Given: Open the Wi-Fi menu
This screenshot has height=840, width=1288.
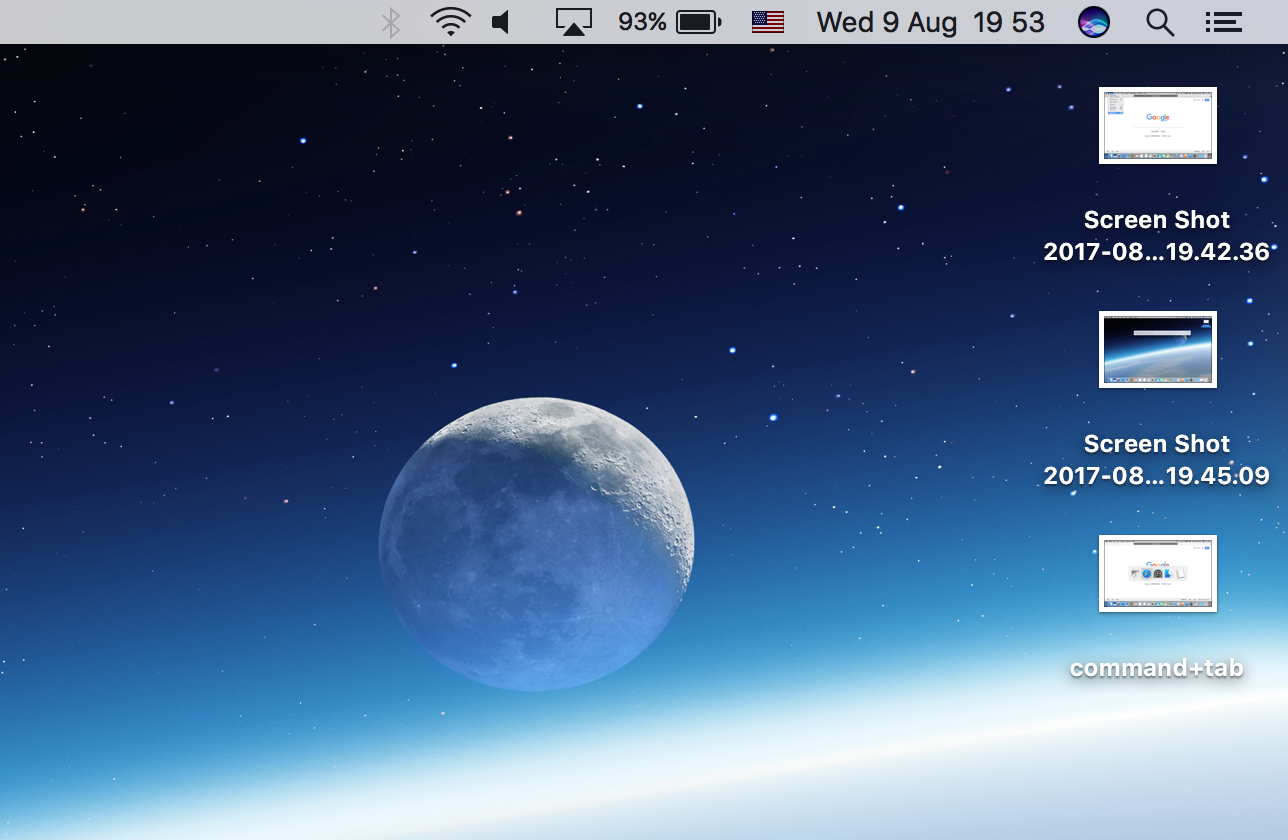Looking at the screenshot, I should click(x=451, y=22).
